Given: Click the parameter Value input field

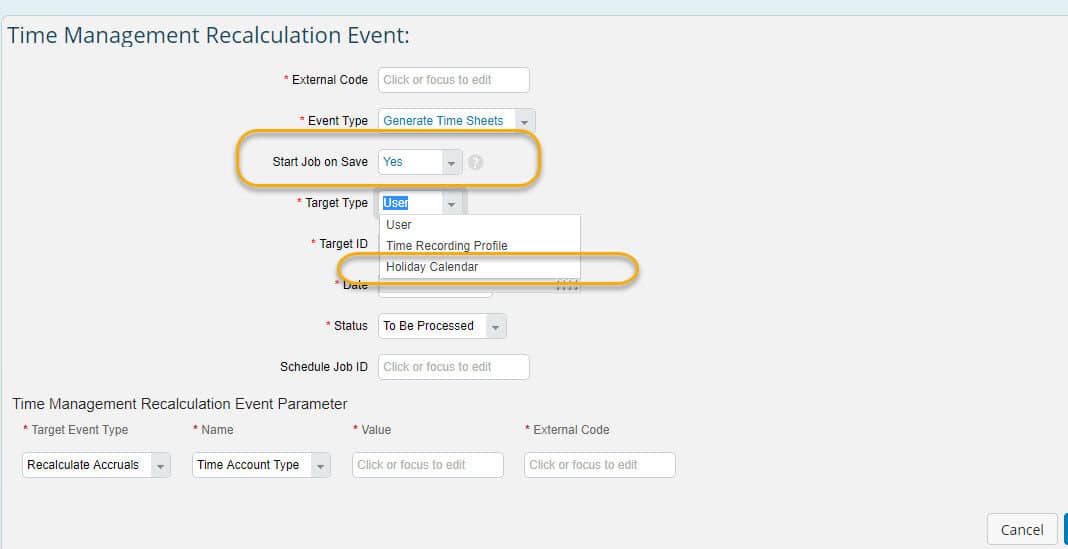Looking at the screenshot, I should pos(427,465).
